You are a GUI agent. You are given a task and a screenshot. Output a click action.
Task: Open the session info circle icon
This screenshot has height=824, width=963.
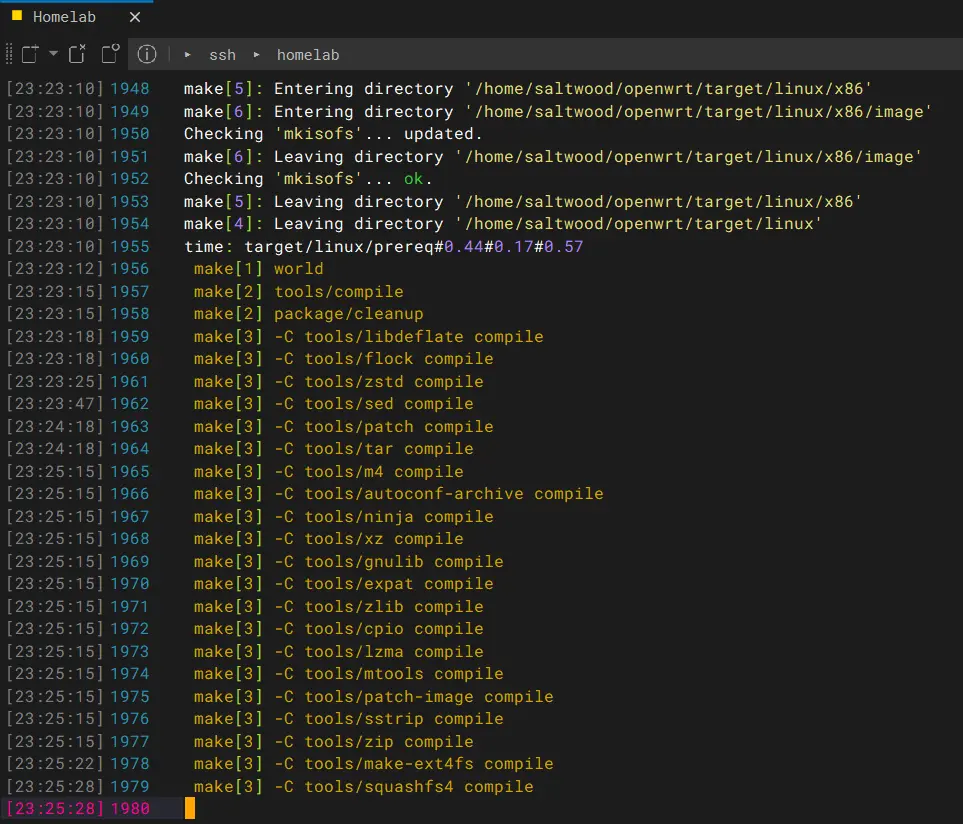[147, 54]
